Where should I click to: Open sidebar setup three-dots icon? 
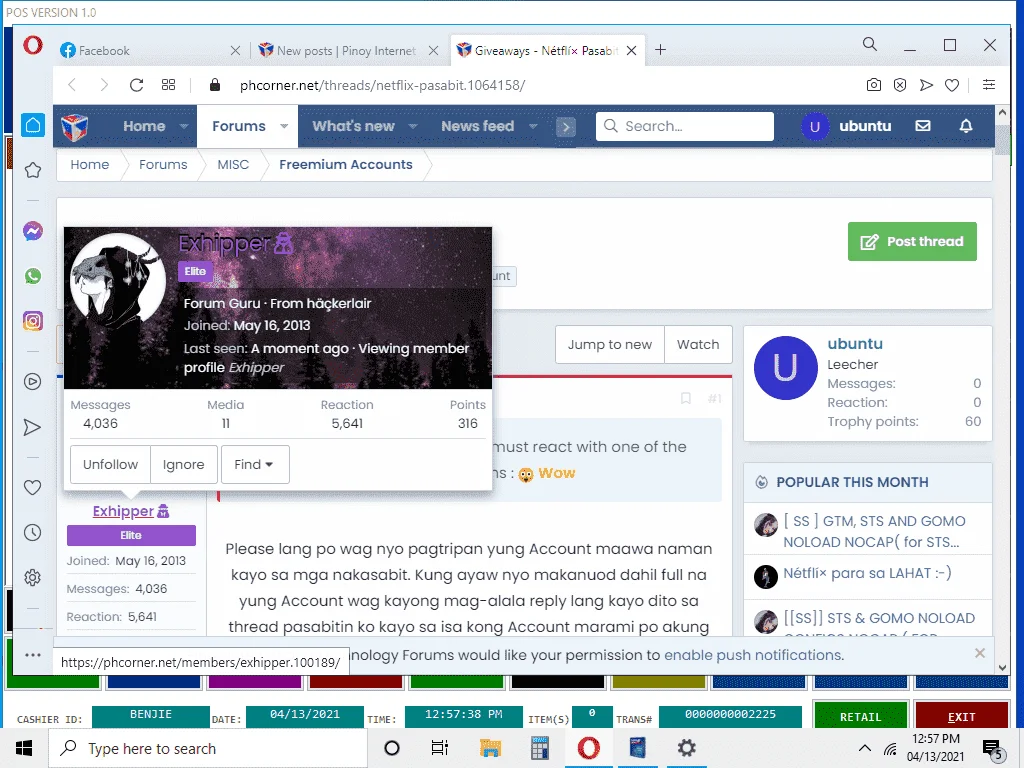(33, 654)
